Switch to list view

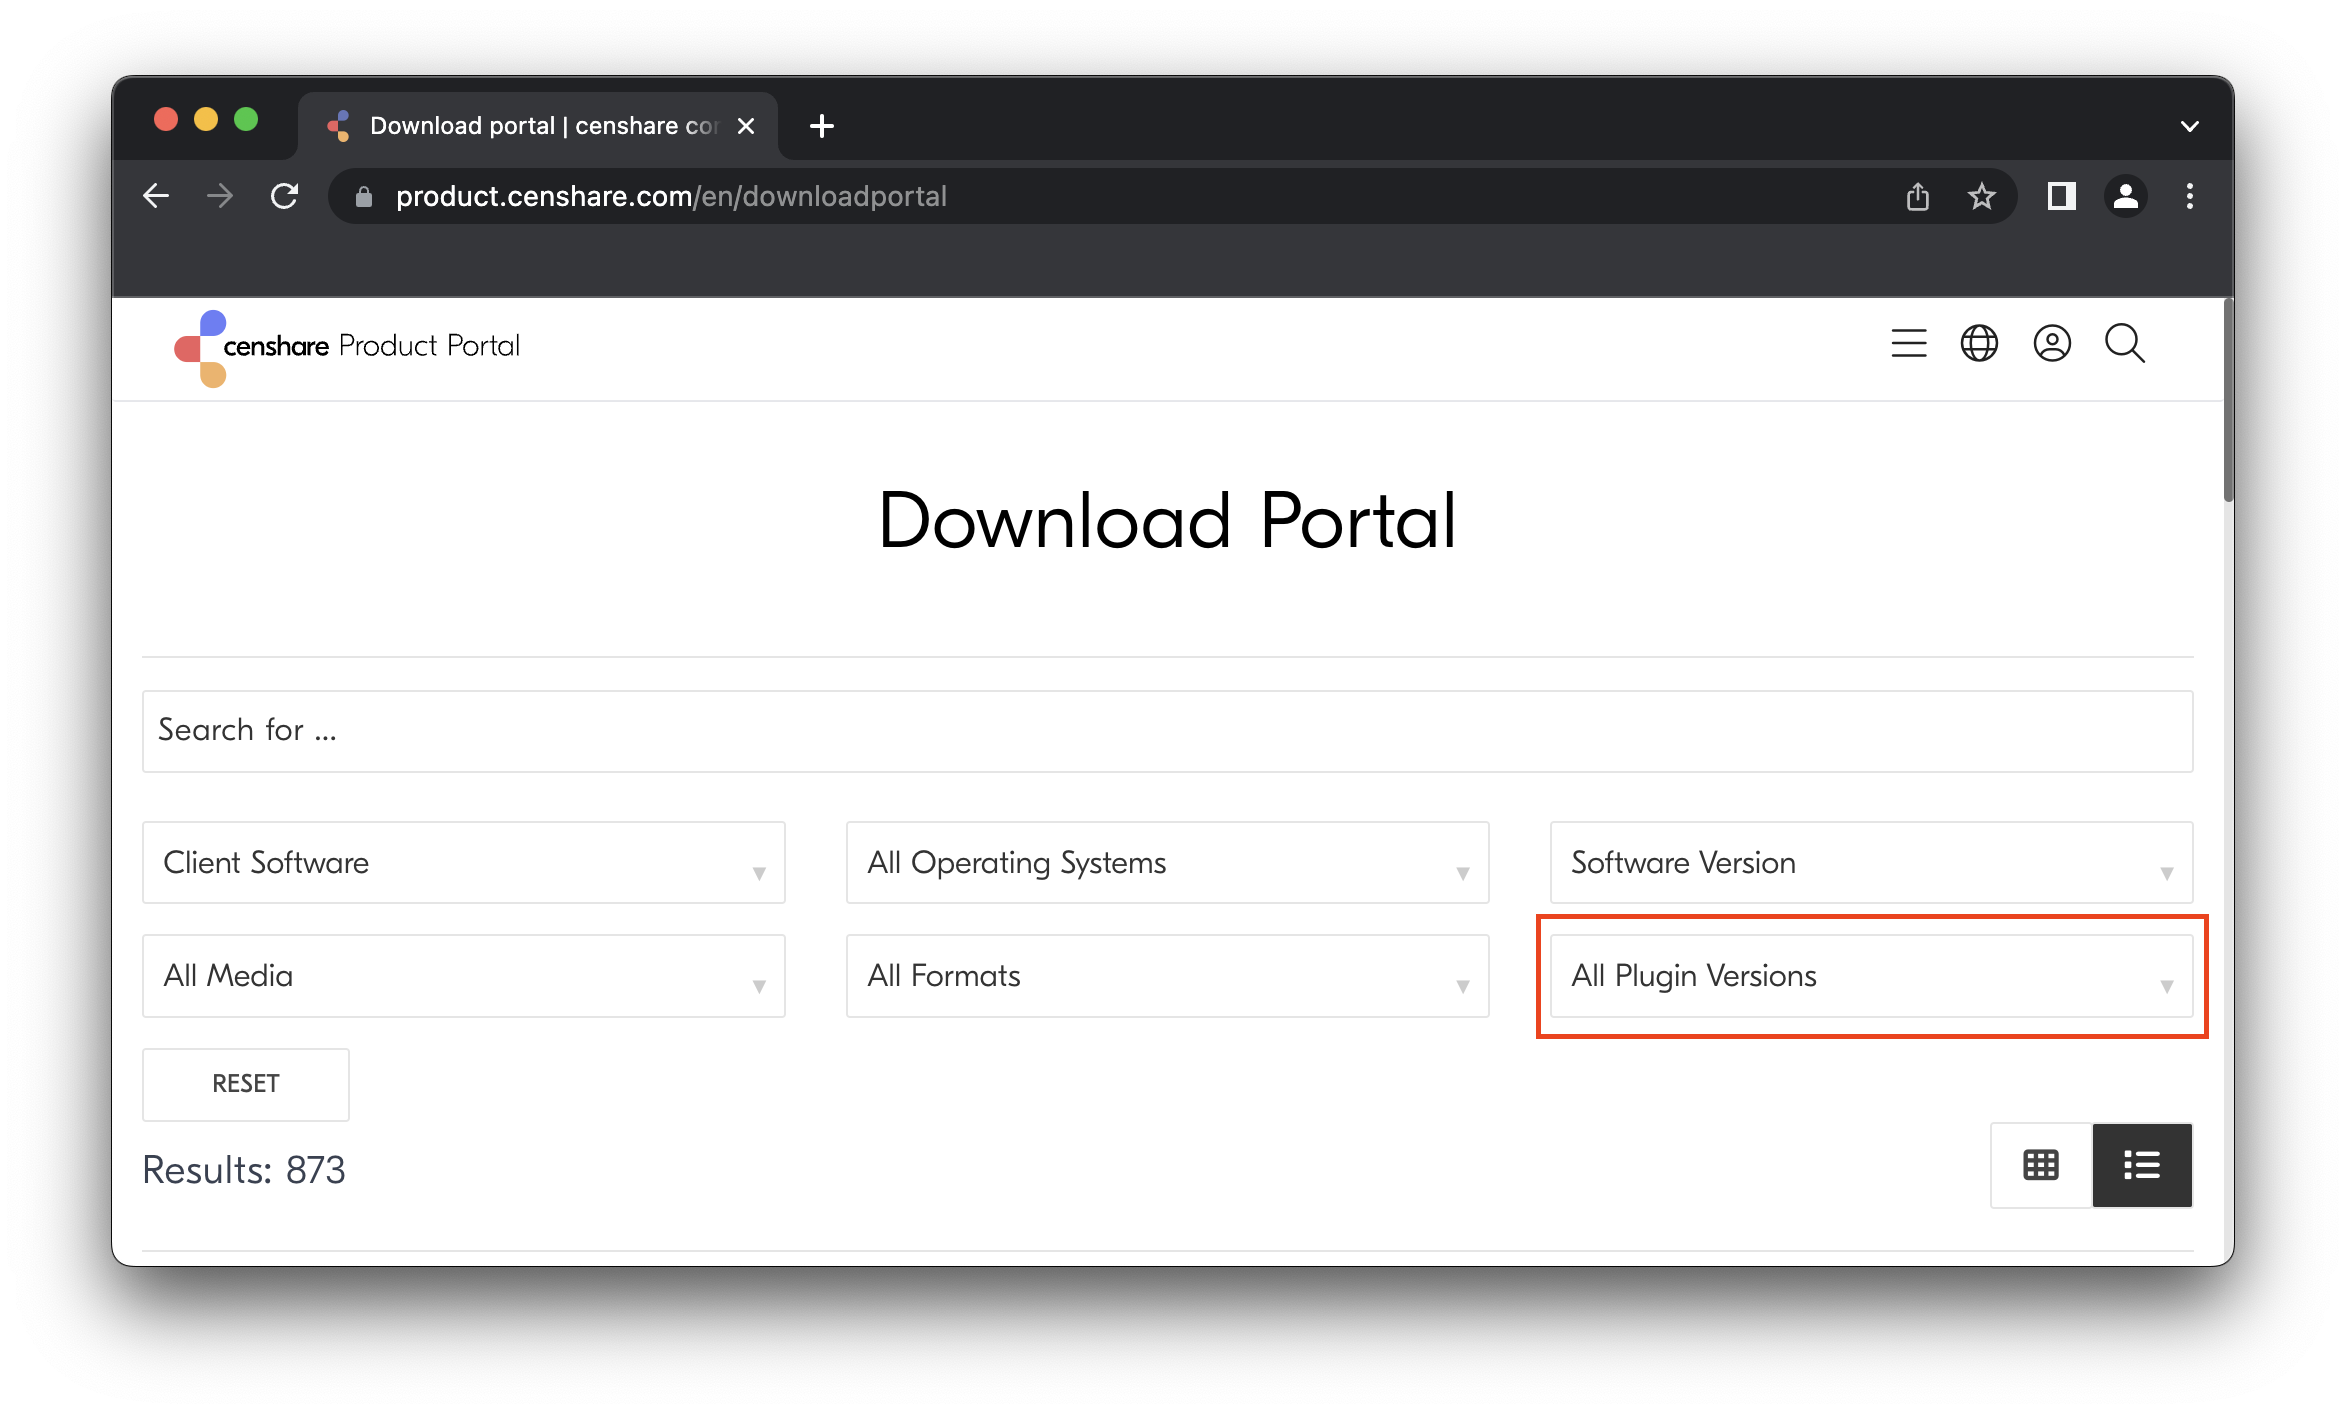[2141, 1165]
